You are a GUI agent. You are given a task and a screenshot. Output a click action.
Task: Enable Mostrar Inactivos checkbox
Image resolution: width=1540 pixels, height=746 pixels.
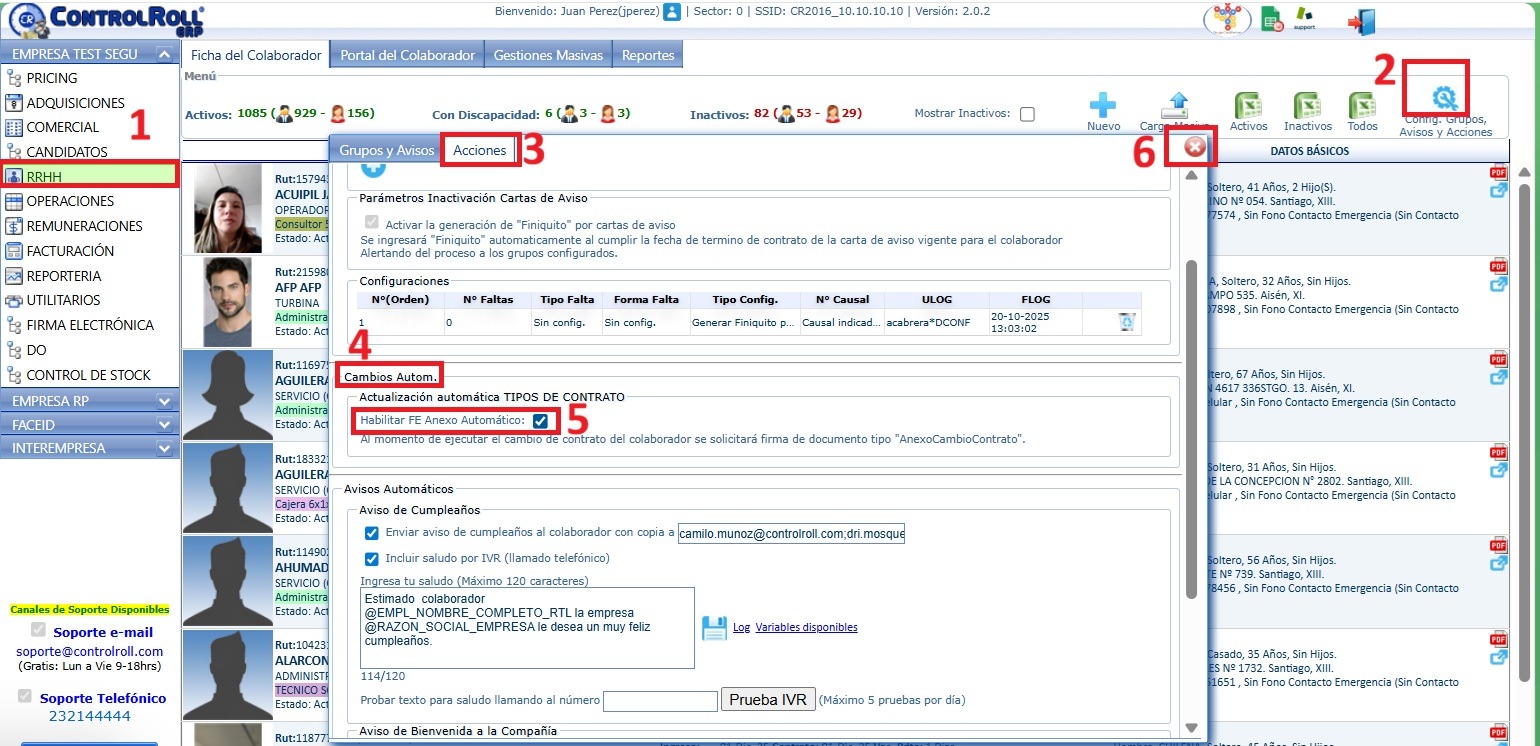click(x=1027, y=114)
